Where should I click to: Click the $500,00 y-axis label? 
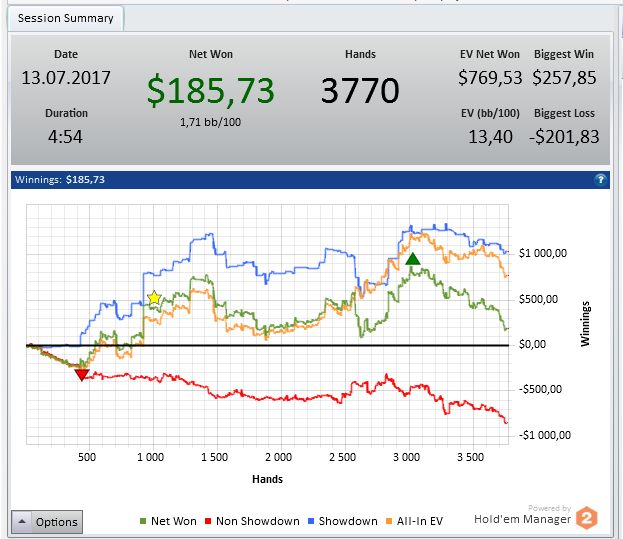click(x=538, y=299)
